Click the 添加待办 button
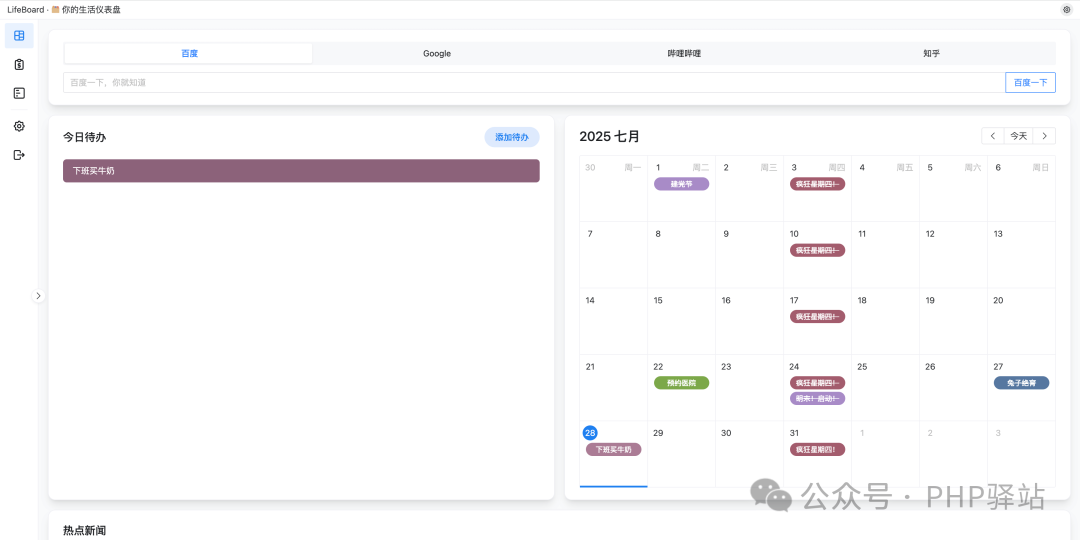 [x=512, y=137]
